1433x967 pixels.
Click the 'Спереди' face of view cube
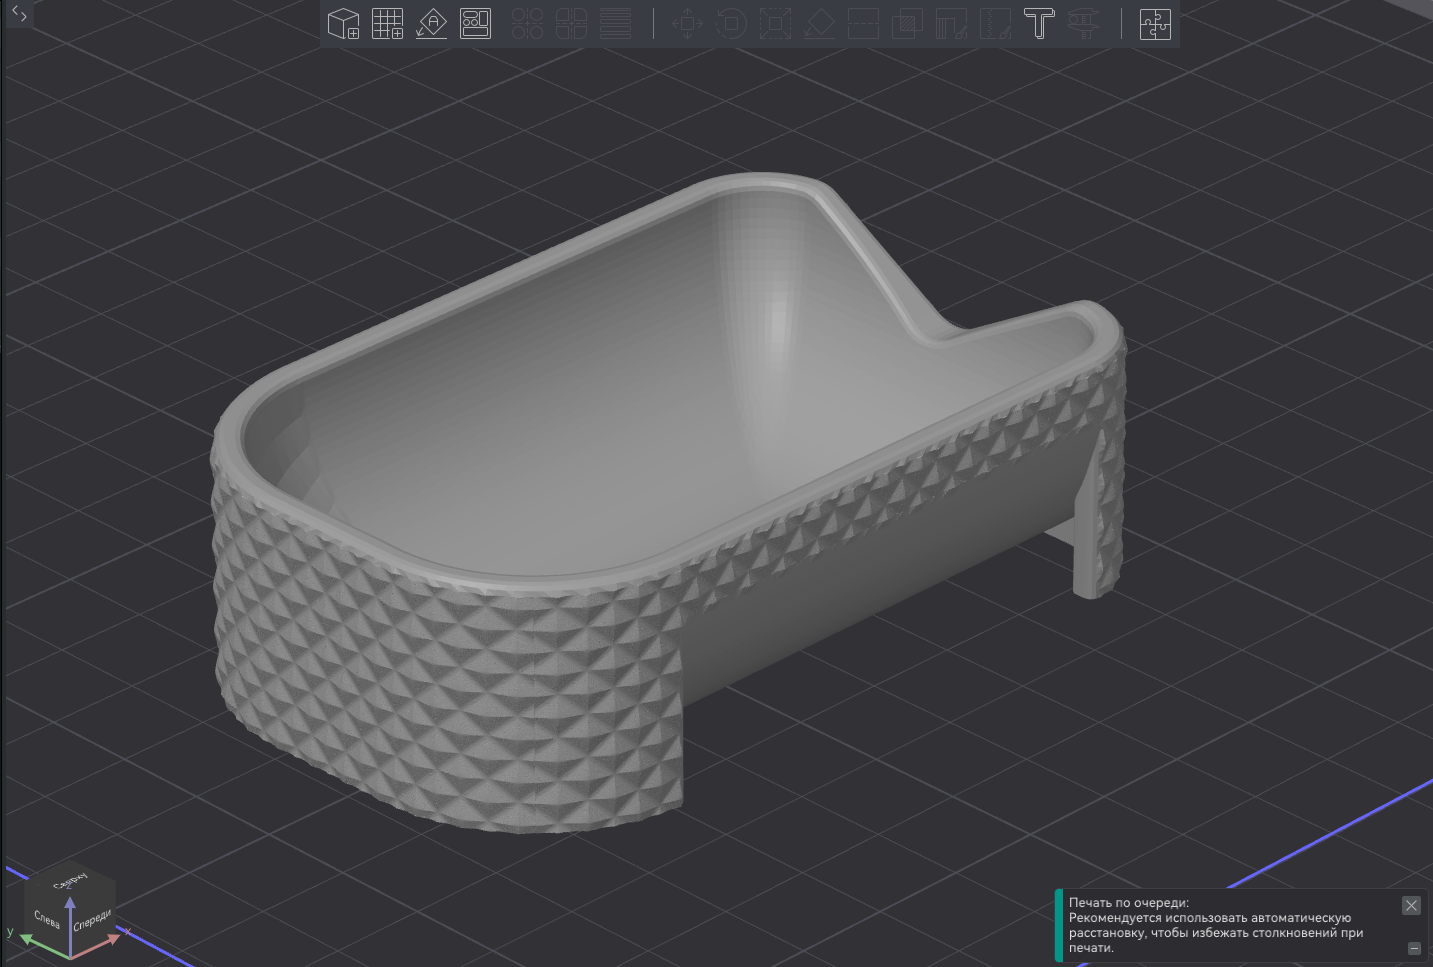coord(92,920)
